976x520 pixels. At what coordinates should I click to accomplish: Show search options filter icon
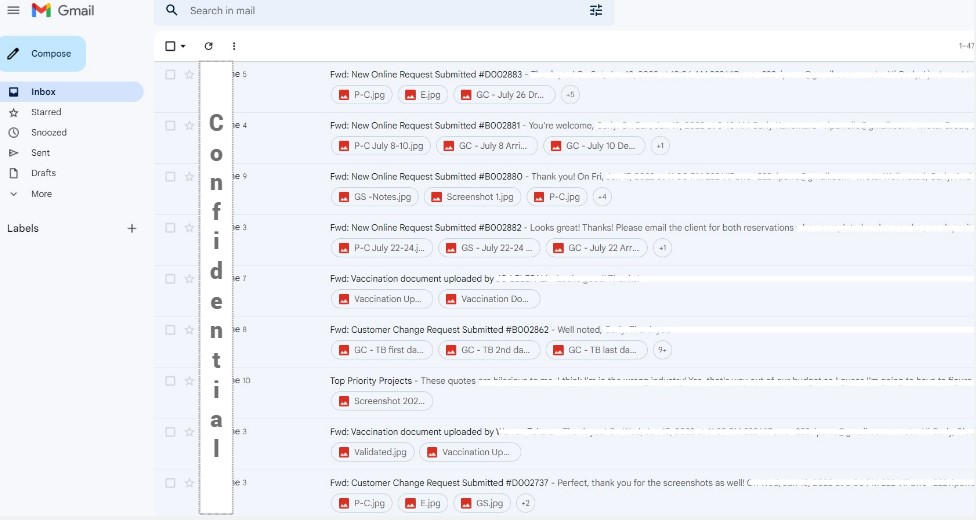coord(596,10)
